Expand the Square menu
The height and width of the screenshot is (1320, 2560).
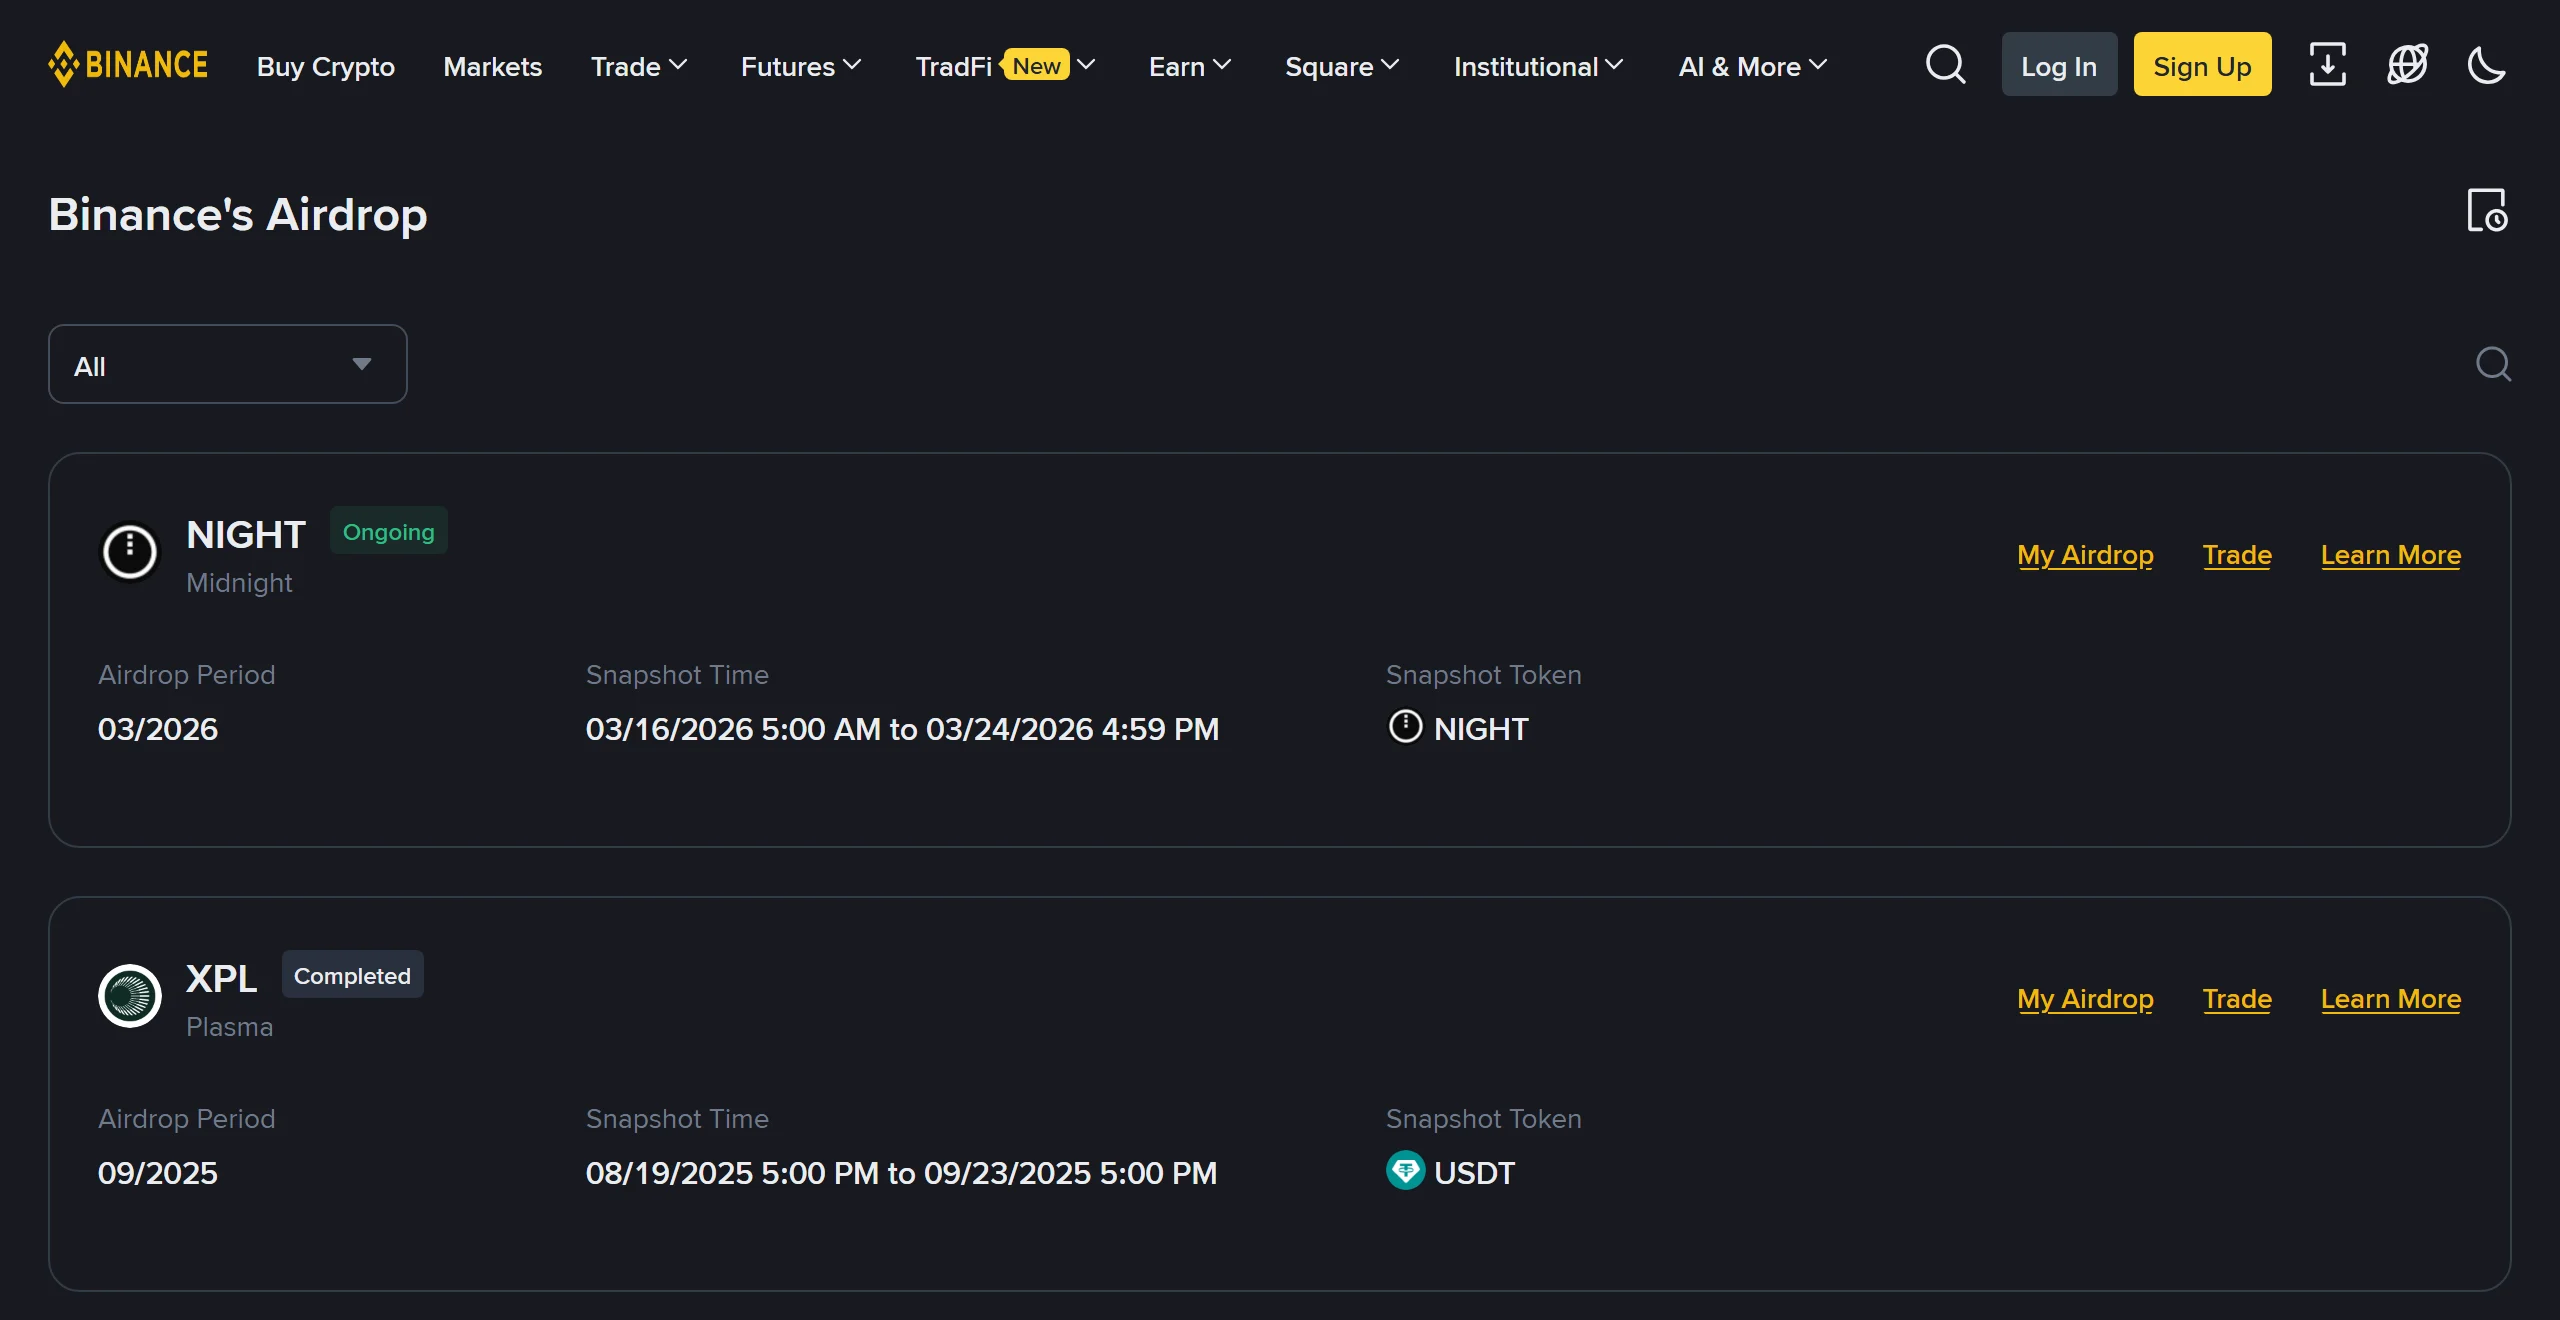[x=1341, y=66]
